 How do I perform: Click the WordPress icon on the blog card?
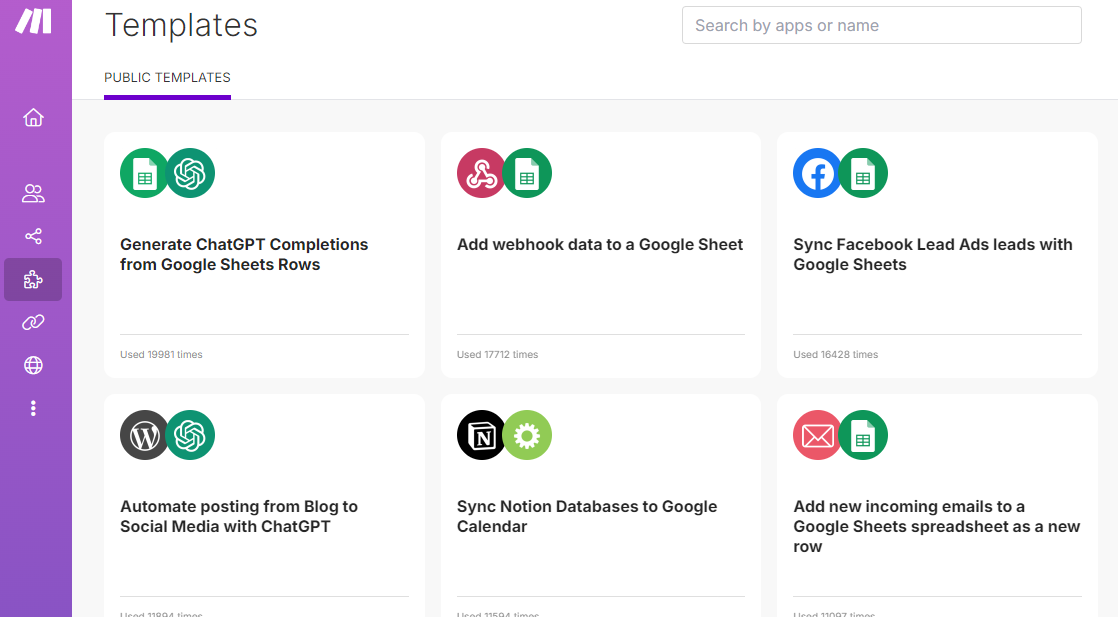pos(145,436)
